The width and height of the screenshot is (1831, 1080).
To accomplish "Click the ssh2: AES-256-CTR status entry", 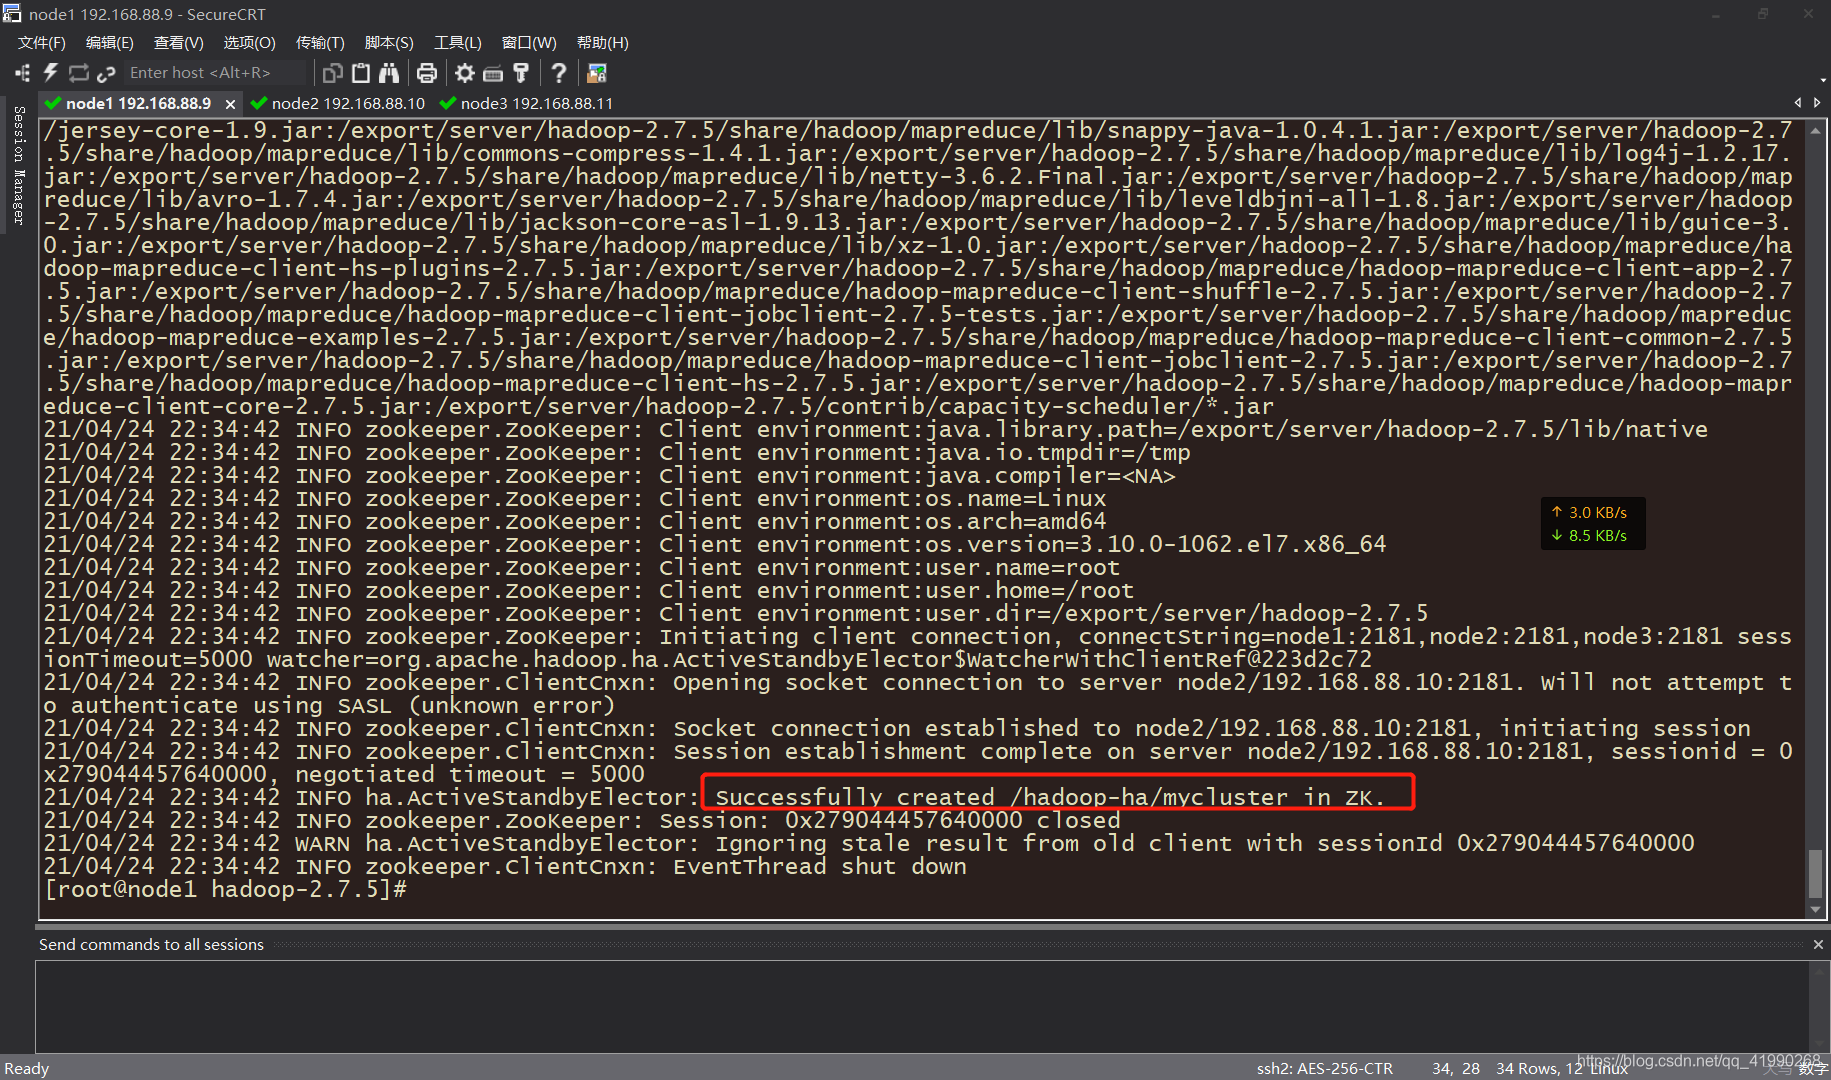I will [x=1324, y=1068].
